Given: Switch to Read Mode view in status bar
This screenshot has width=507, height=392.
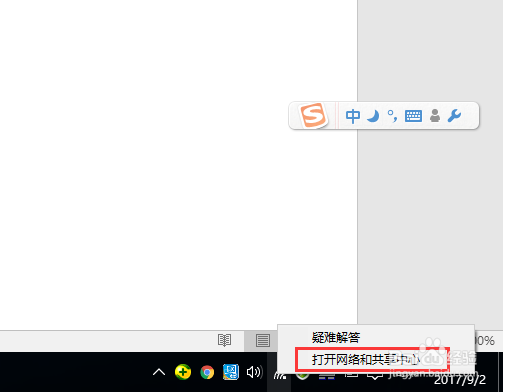Looking at the screenshot, I should (224, 340).
